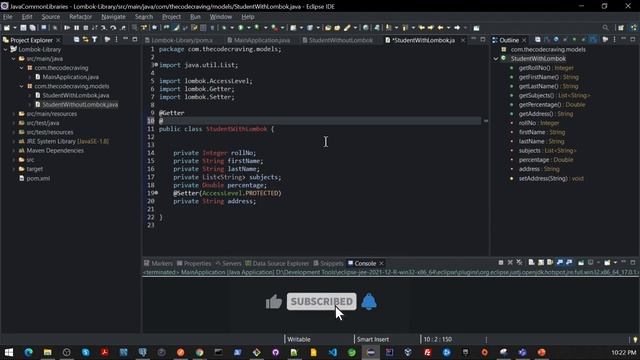Viewport: 640px width, 360px height.
Task: Expand the src/main/resources folder
Action: click(13, 114)
